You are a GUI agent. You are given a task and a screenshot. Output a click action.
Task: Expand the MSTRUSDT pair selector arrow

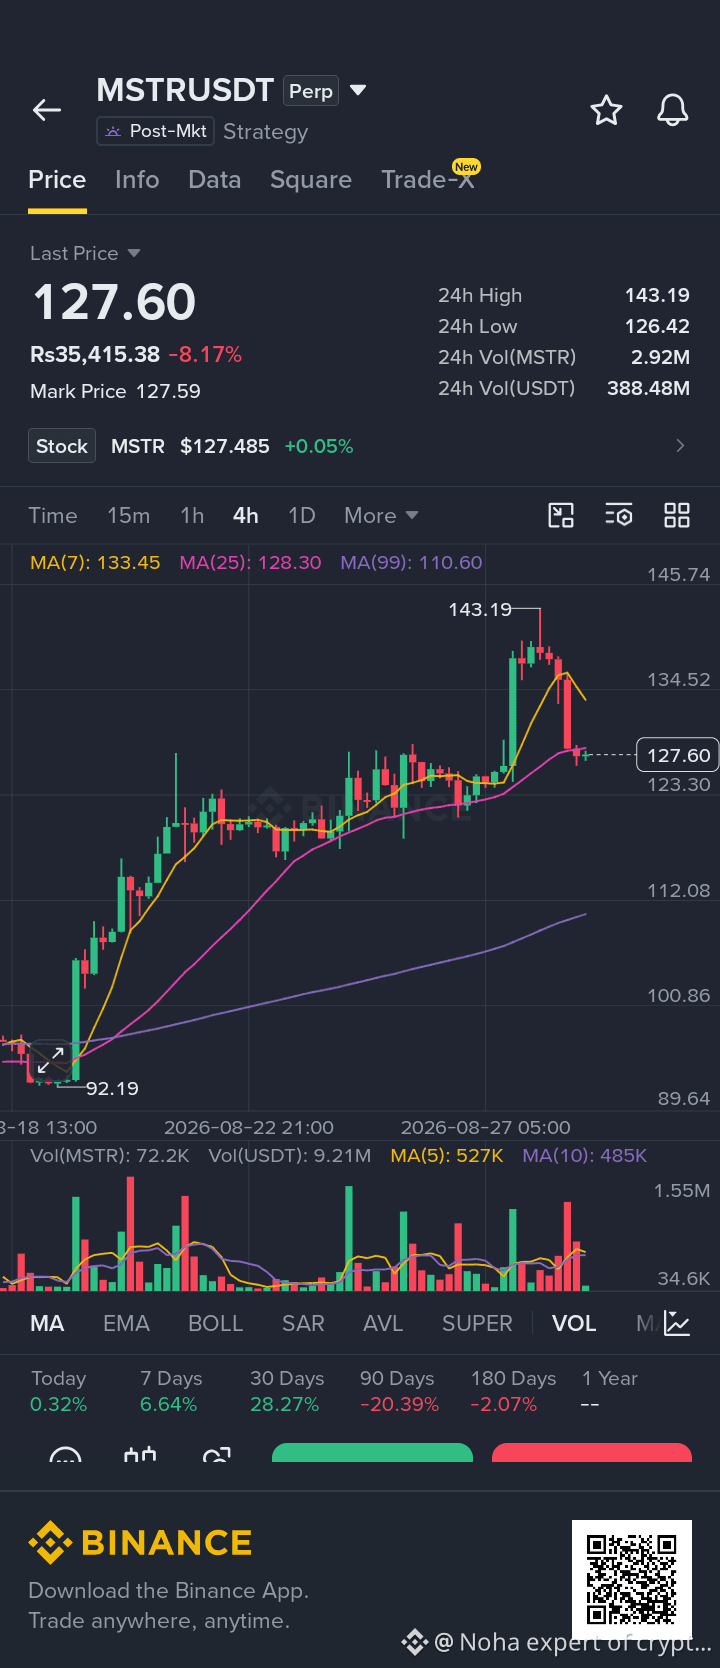[x=358, y=90]
